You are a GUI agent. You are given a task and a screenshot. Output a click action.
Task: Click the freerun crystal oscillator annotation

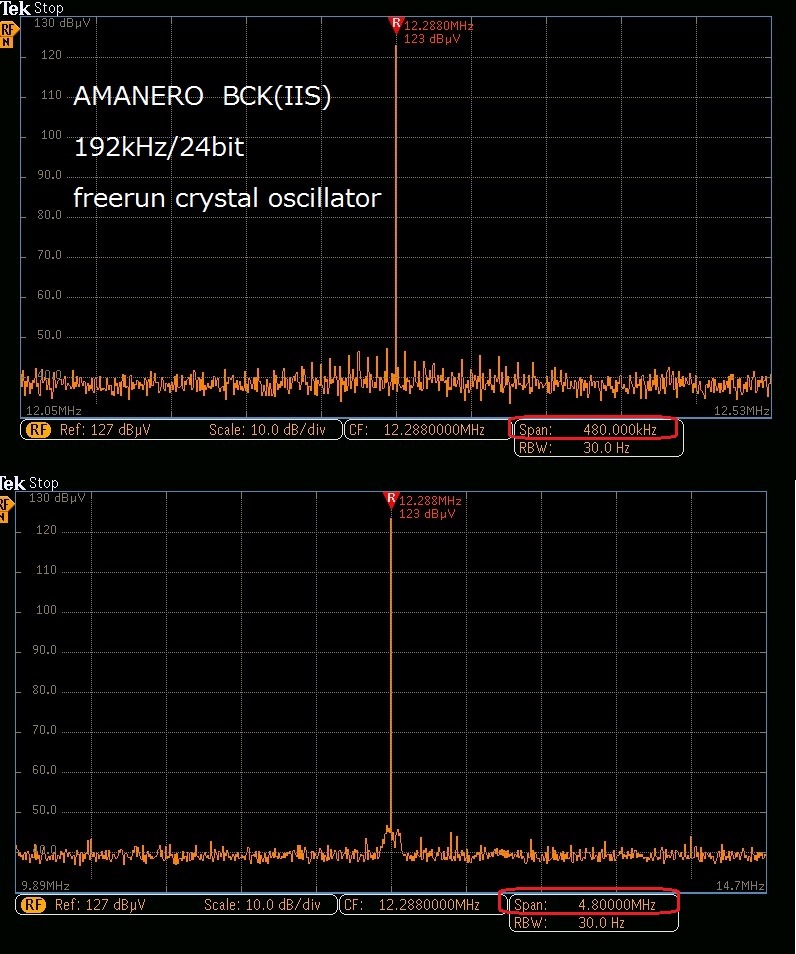pyautogui.click(x=227, y=198)
